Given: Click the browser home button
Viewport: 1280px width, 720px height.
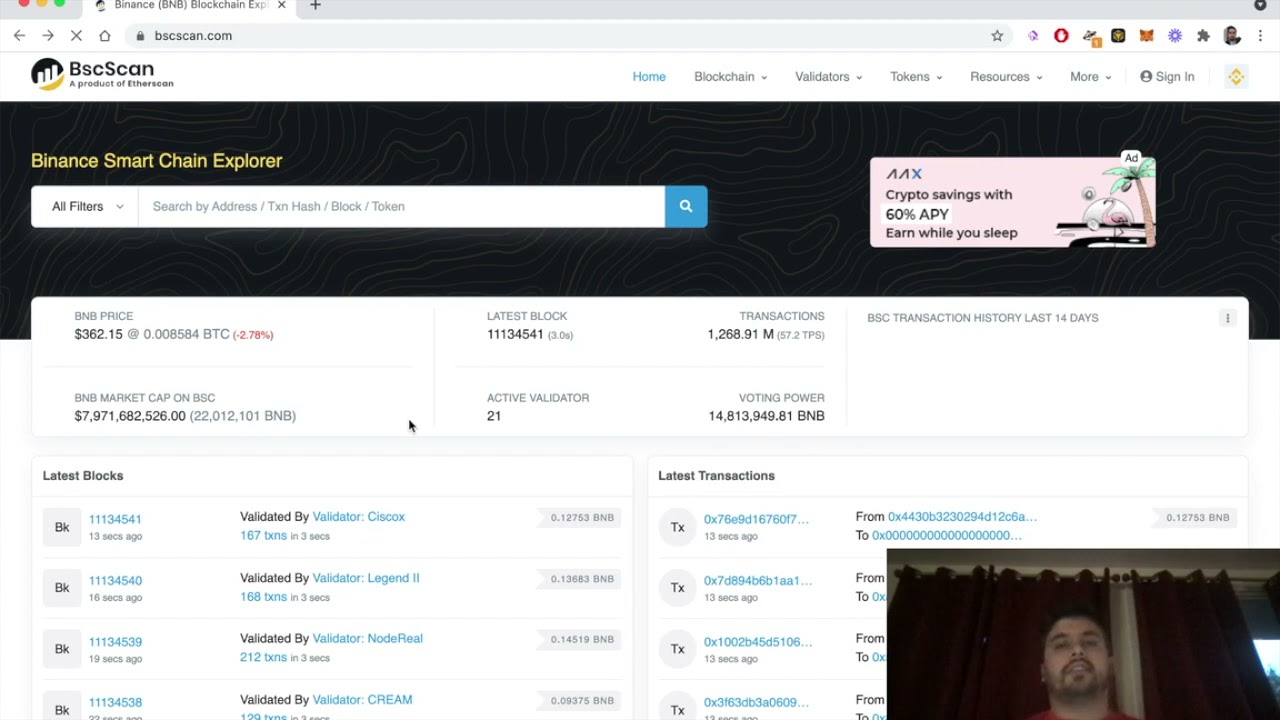Looking at the screenshot, I should coord(105,36).
